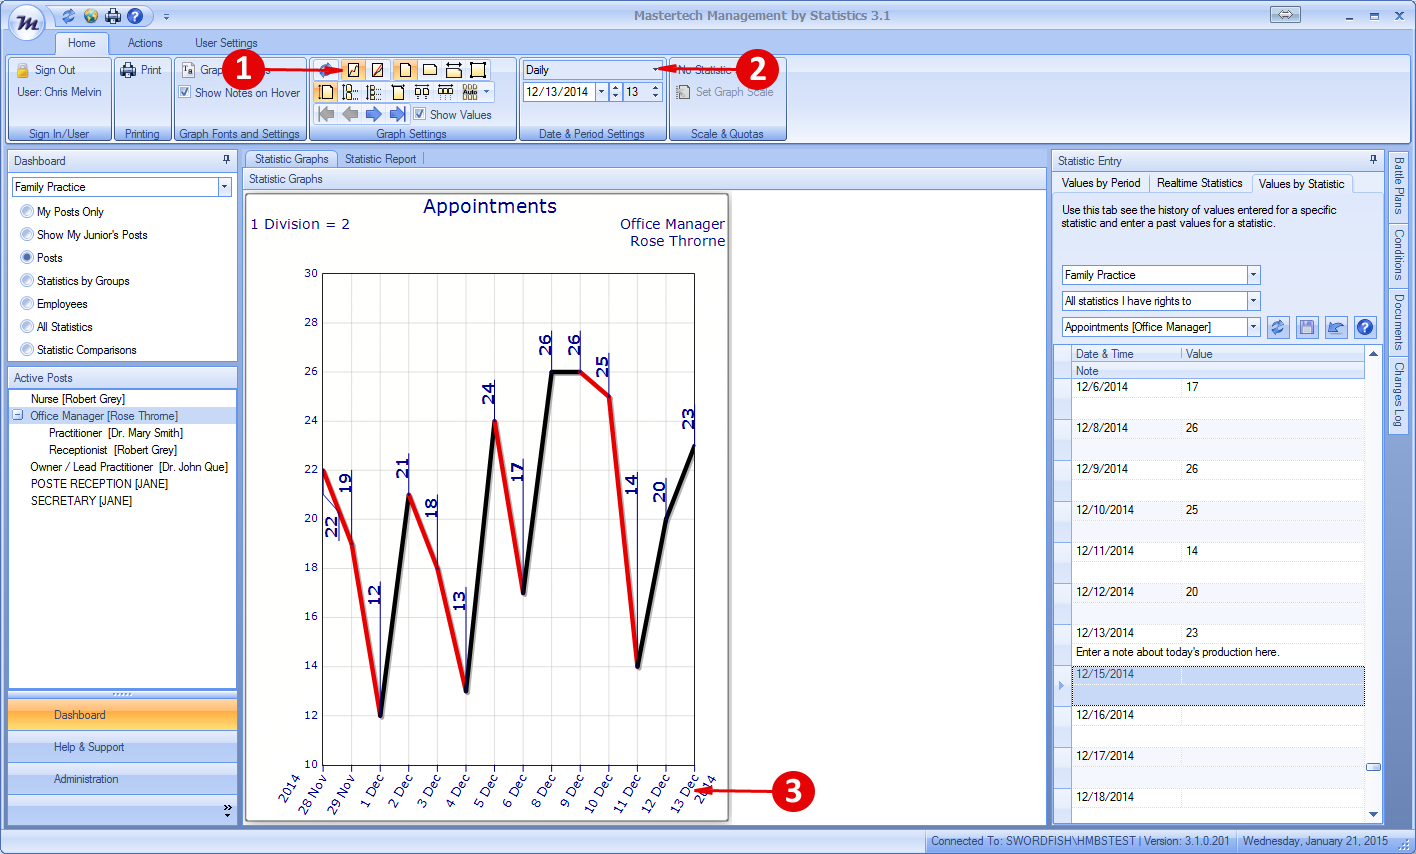Open the Daily period dropdown
1416x854 pixels.
656,70
